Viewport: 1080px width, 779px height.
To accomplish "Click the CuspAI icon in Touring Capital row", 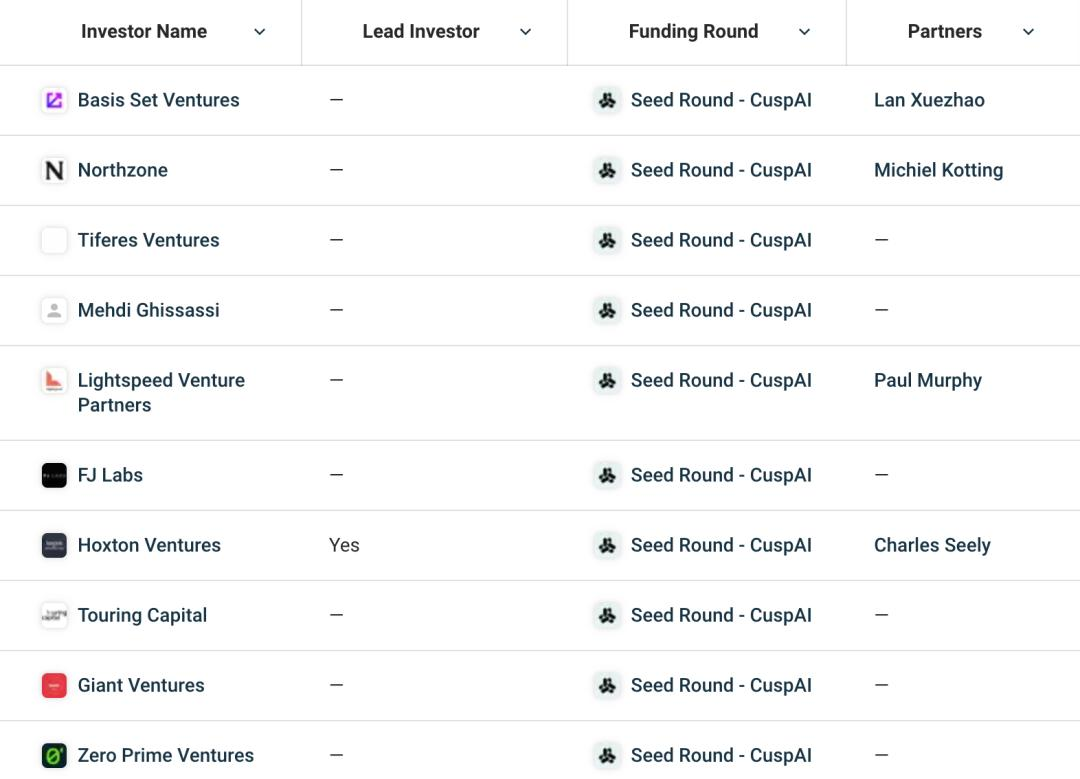I will [x=607, y=615].
